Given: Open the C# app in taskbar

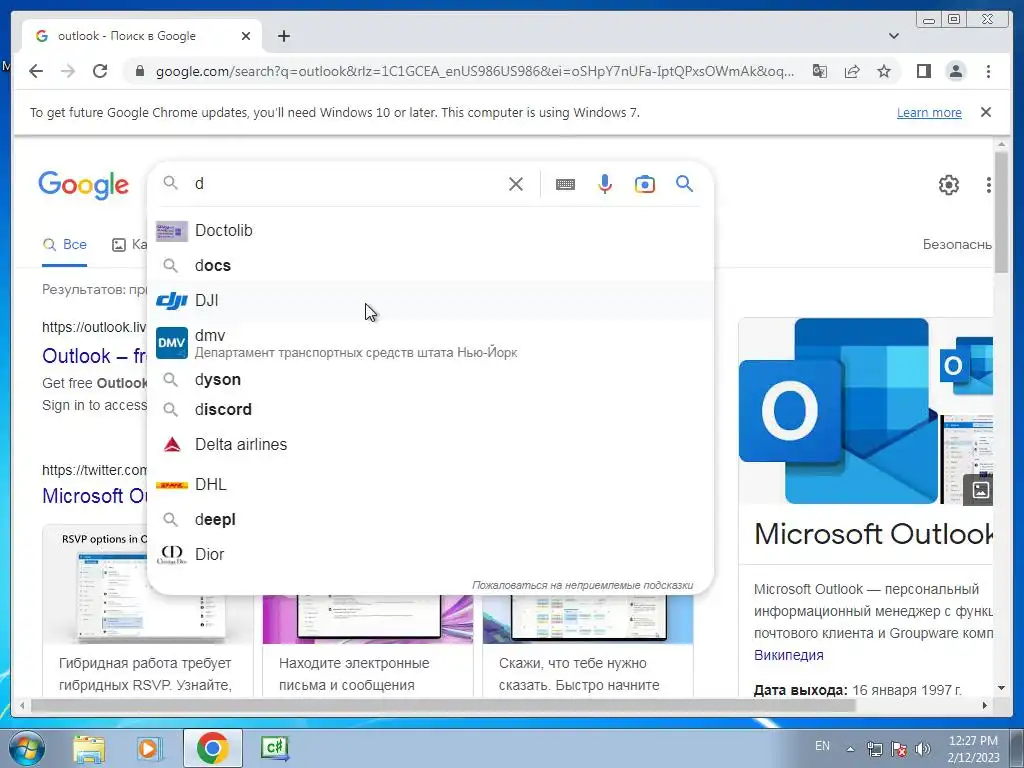Looking at the screenshot, I should 274,748.
